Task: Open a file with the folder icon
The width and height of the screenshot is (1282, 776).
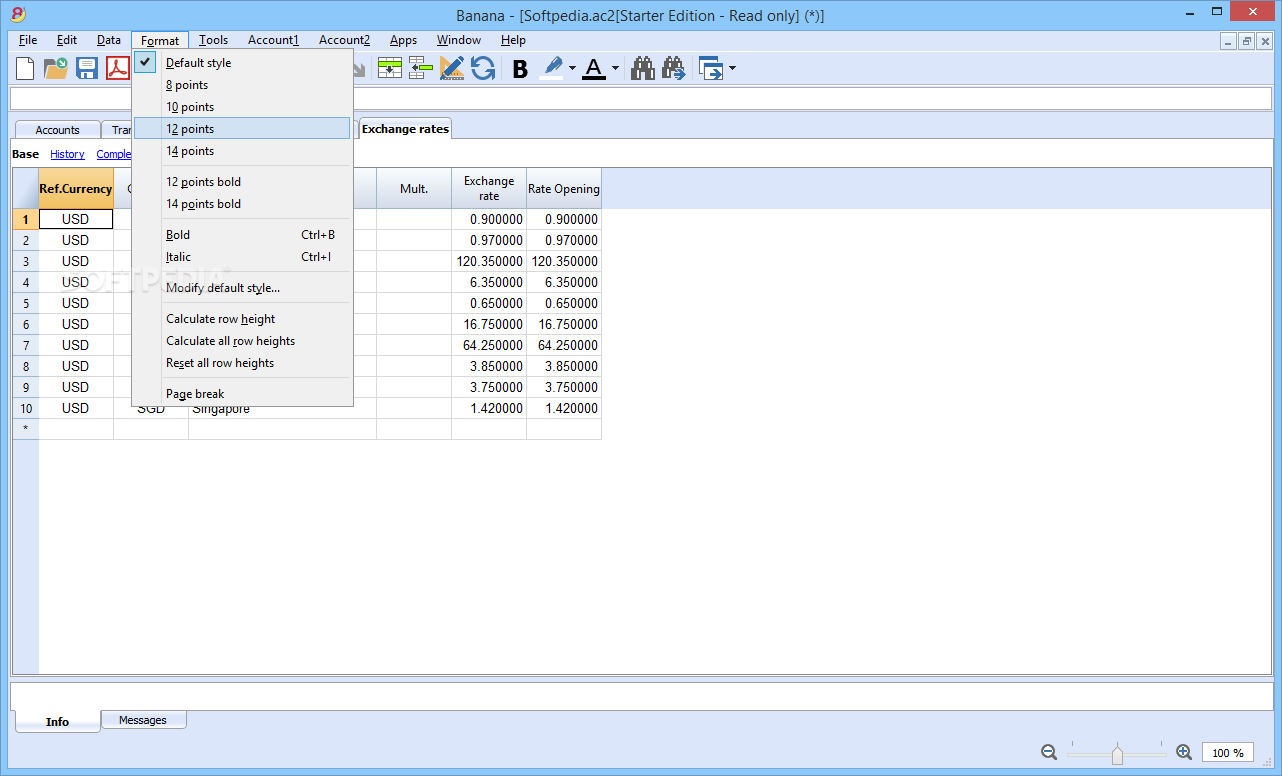Action: tap(56, 69)
